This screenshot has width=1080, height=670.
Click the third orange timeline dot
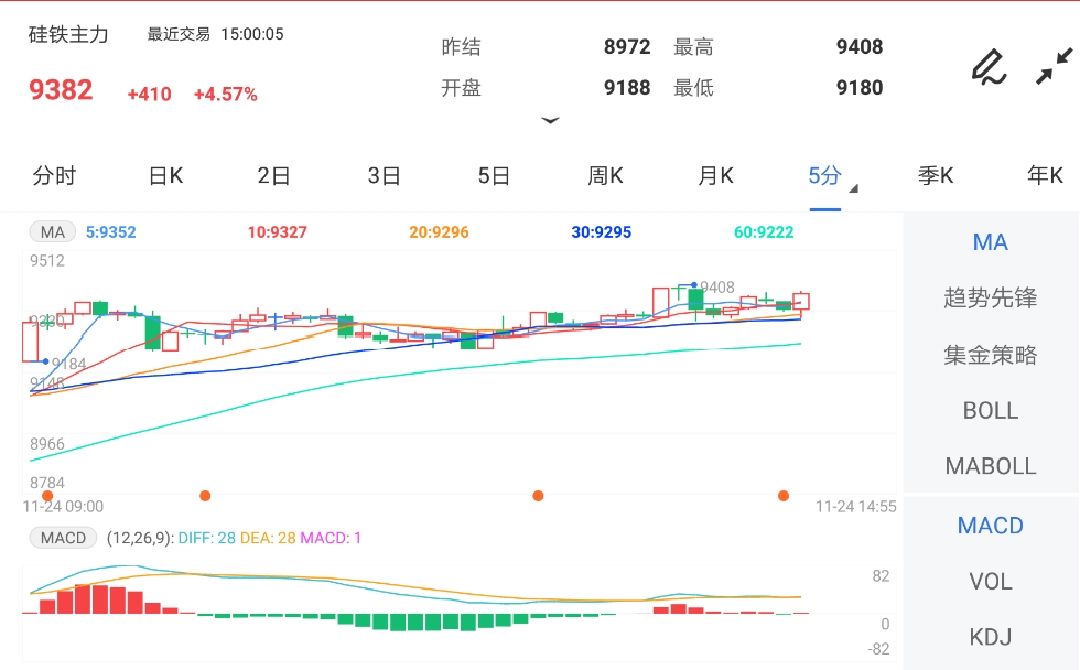click(538, 495)
